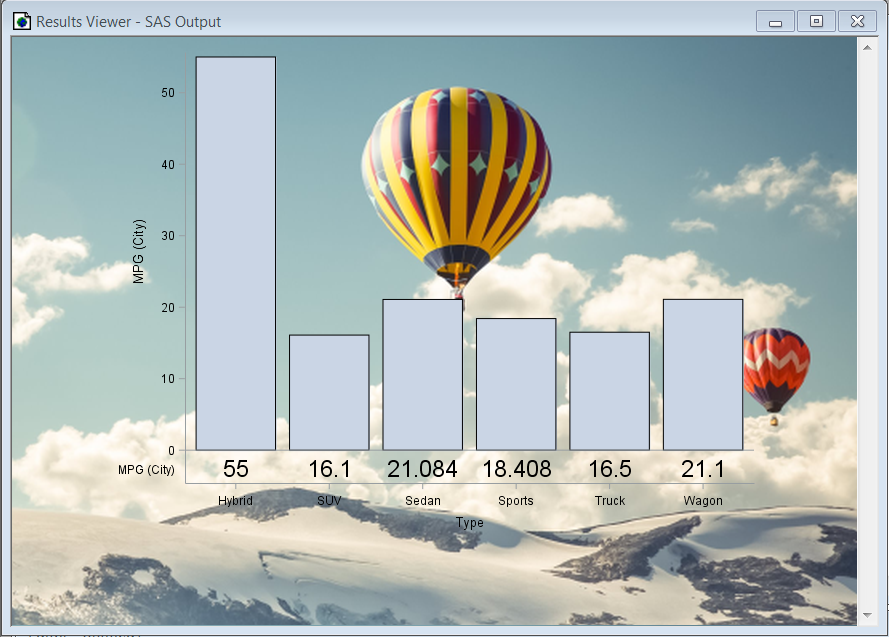Click the y-axis tick label 30
The image size is (889, 637).
click(x=168, y=236)
